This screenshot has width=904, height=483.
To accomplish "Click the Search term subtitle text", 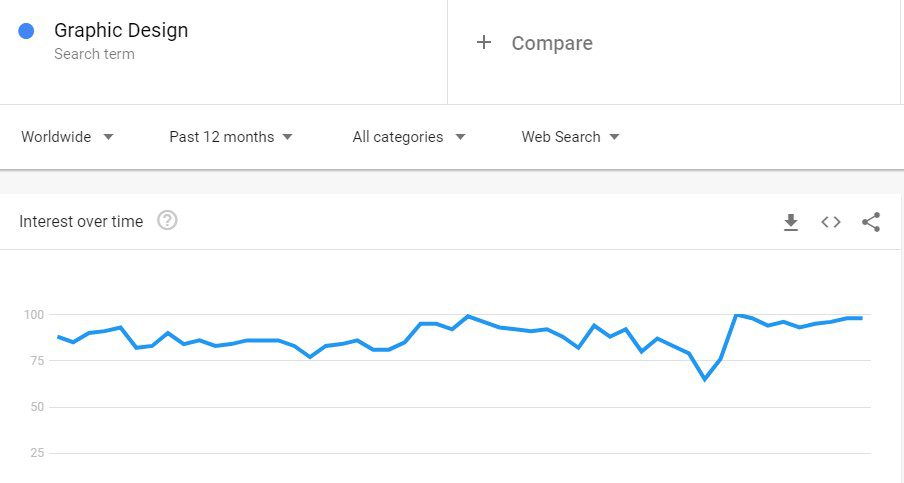I will click(94, 54).
